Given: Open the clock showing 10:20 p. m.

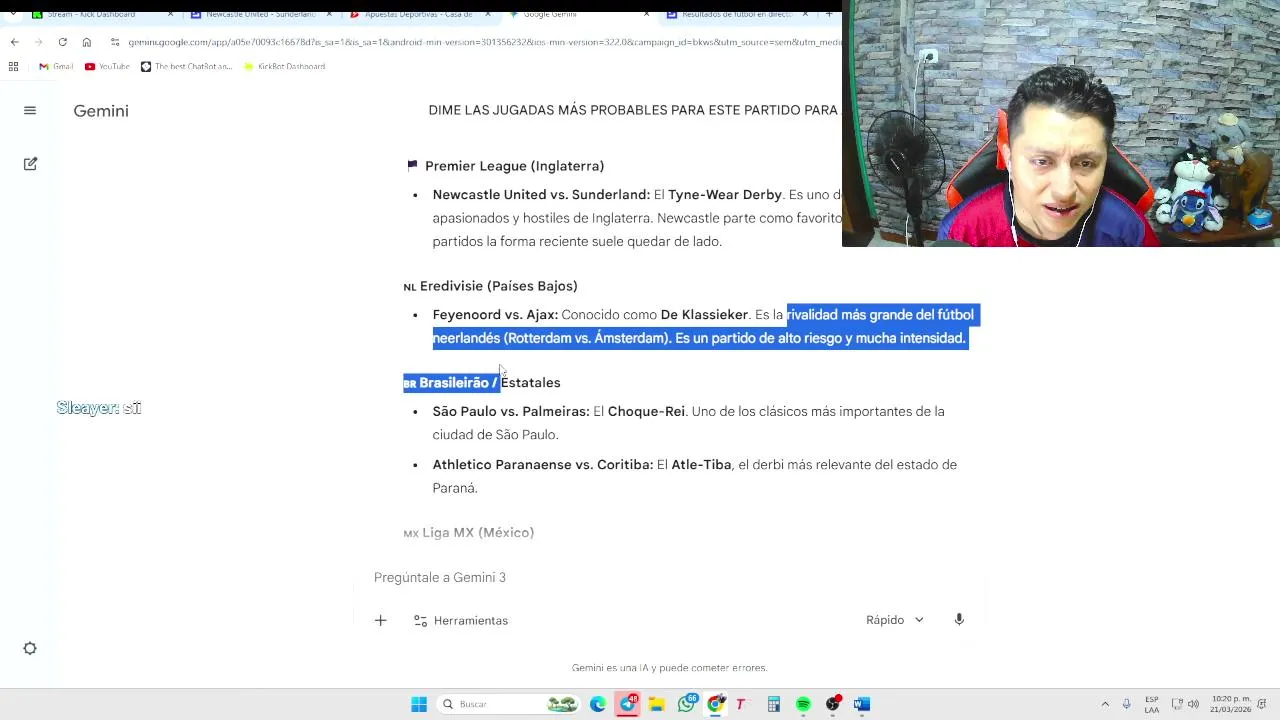Looking at the screenshot, I should click(x=1231, y=704).
